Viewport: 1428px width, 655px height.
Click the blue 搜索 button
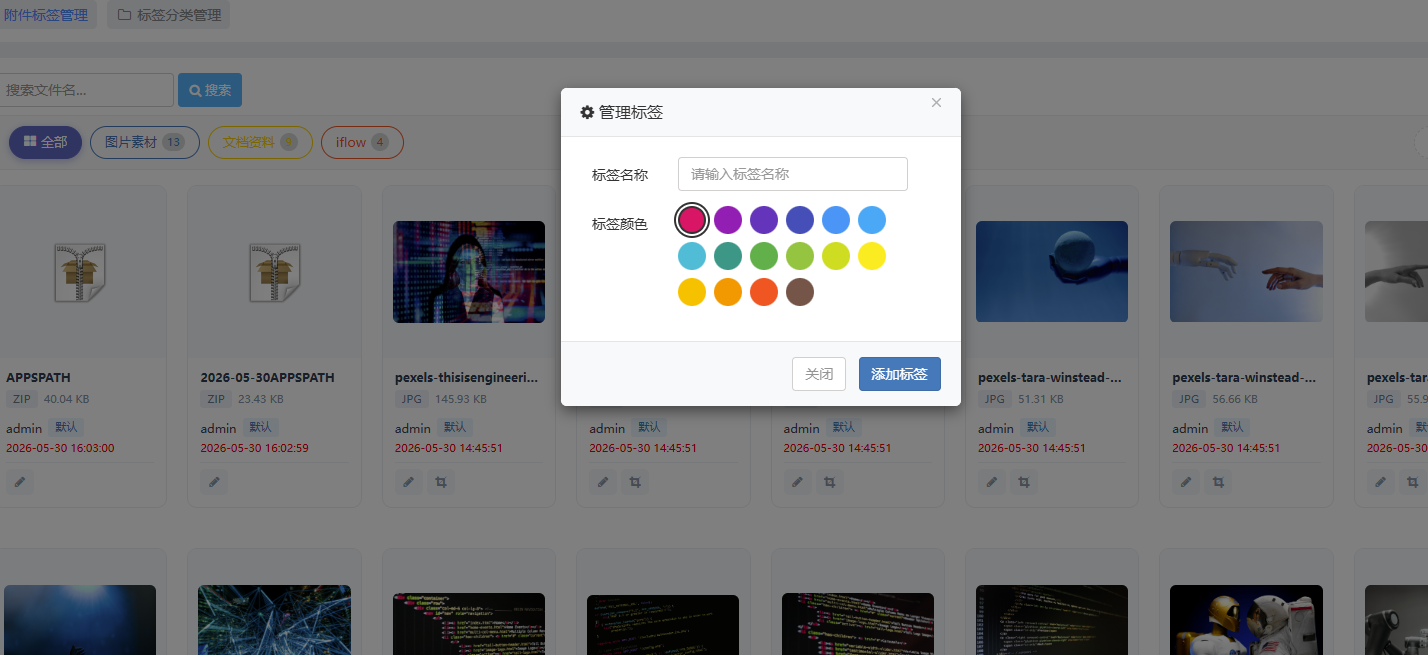(210, 90)
